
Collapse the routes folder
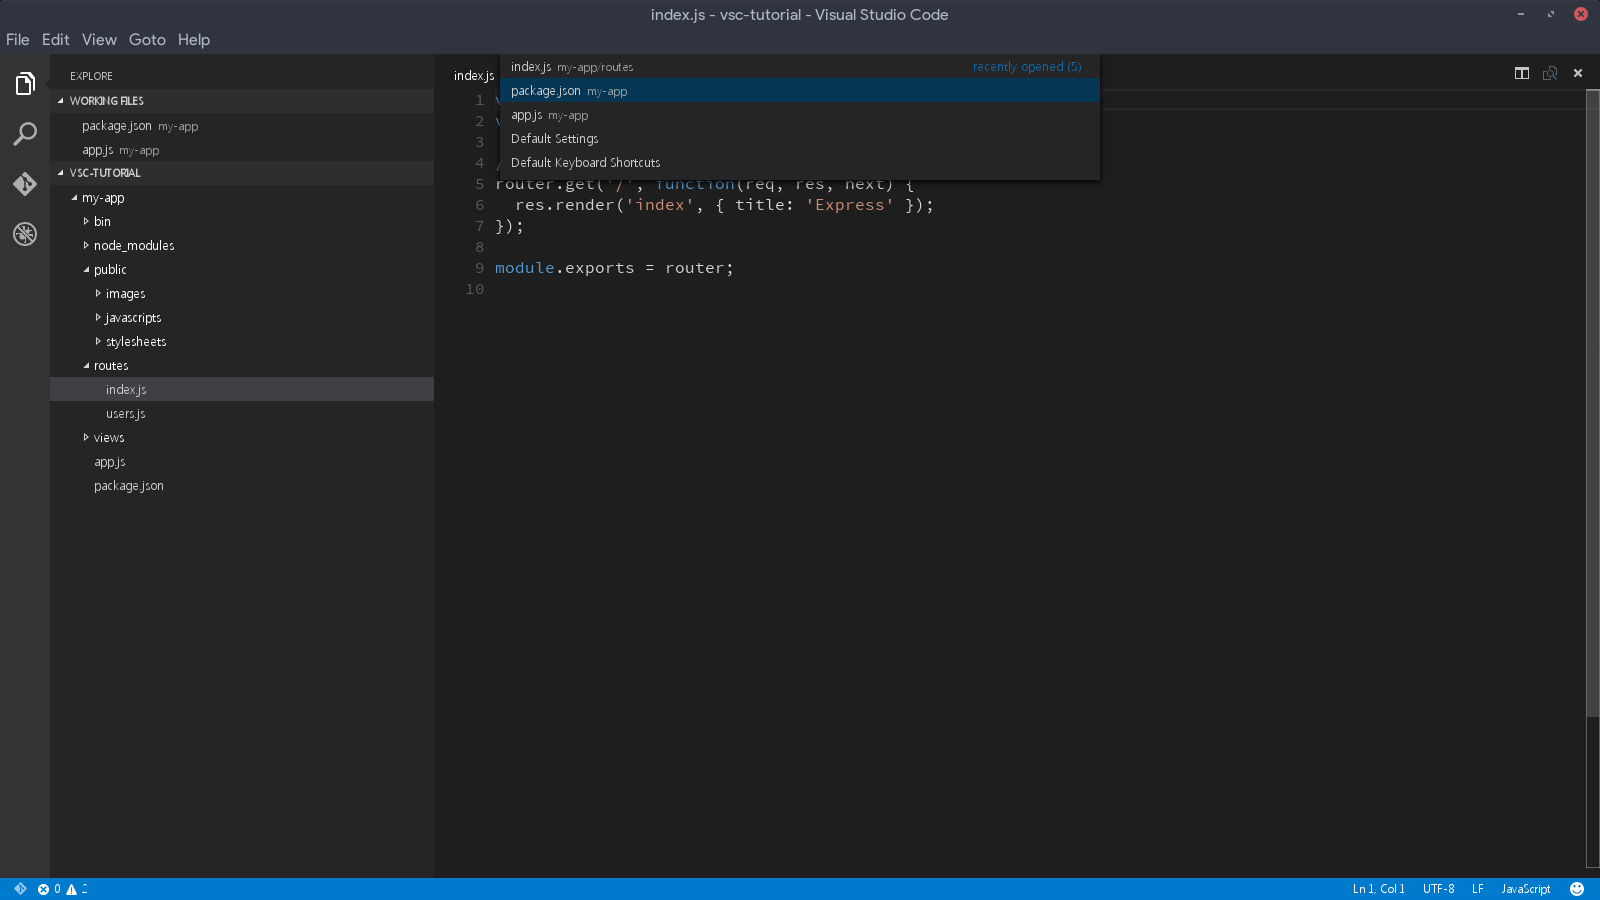242,366
